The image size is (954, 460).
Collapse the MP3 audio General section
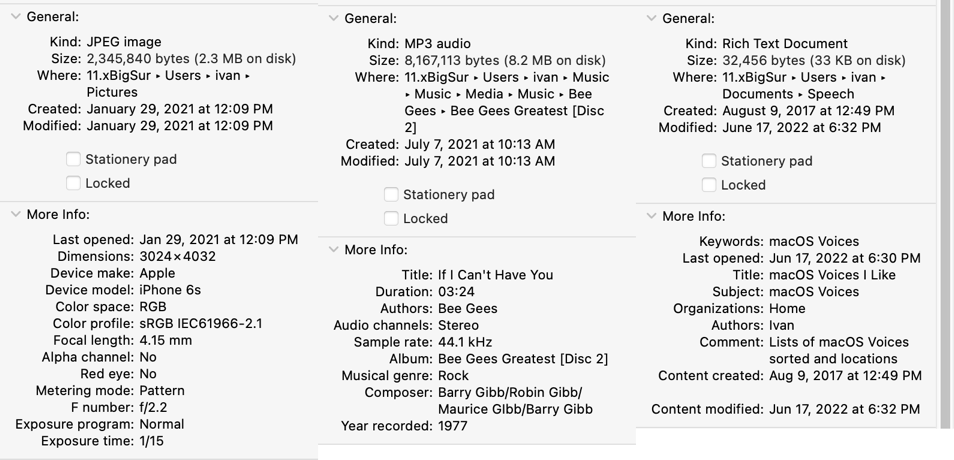[x=333, y=18]
